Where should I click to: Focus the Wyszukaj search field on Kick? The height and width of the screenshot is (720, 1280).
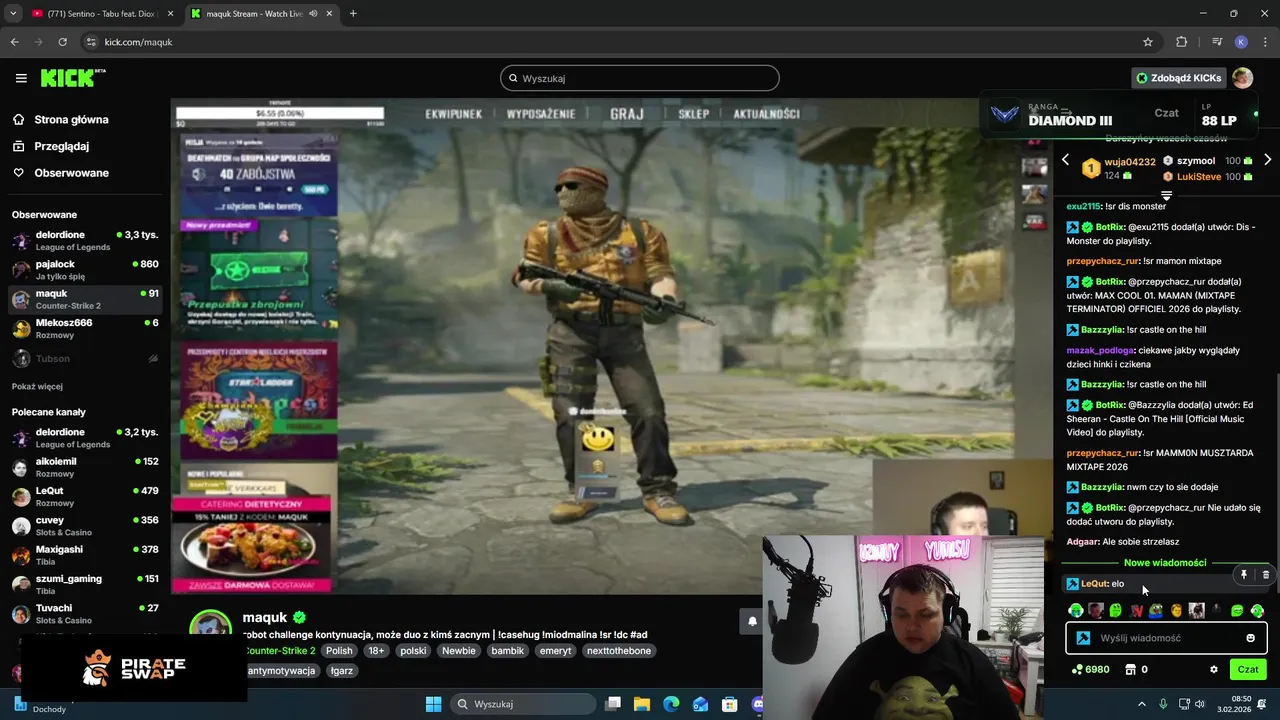coord(640,78)
